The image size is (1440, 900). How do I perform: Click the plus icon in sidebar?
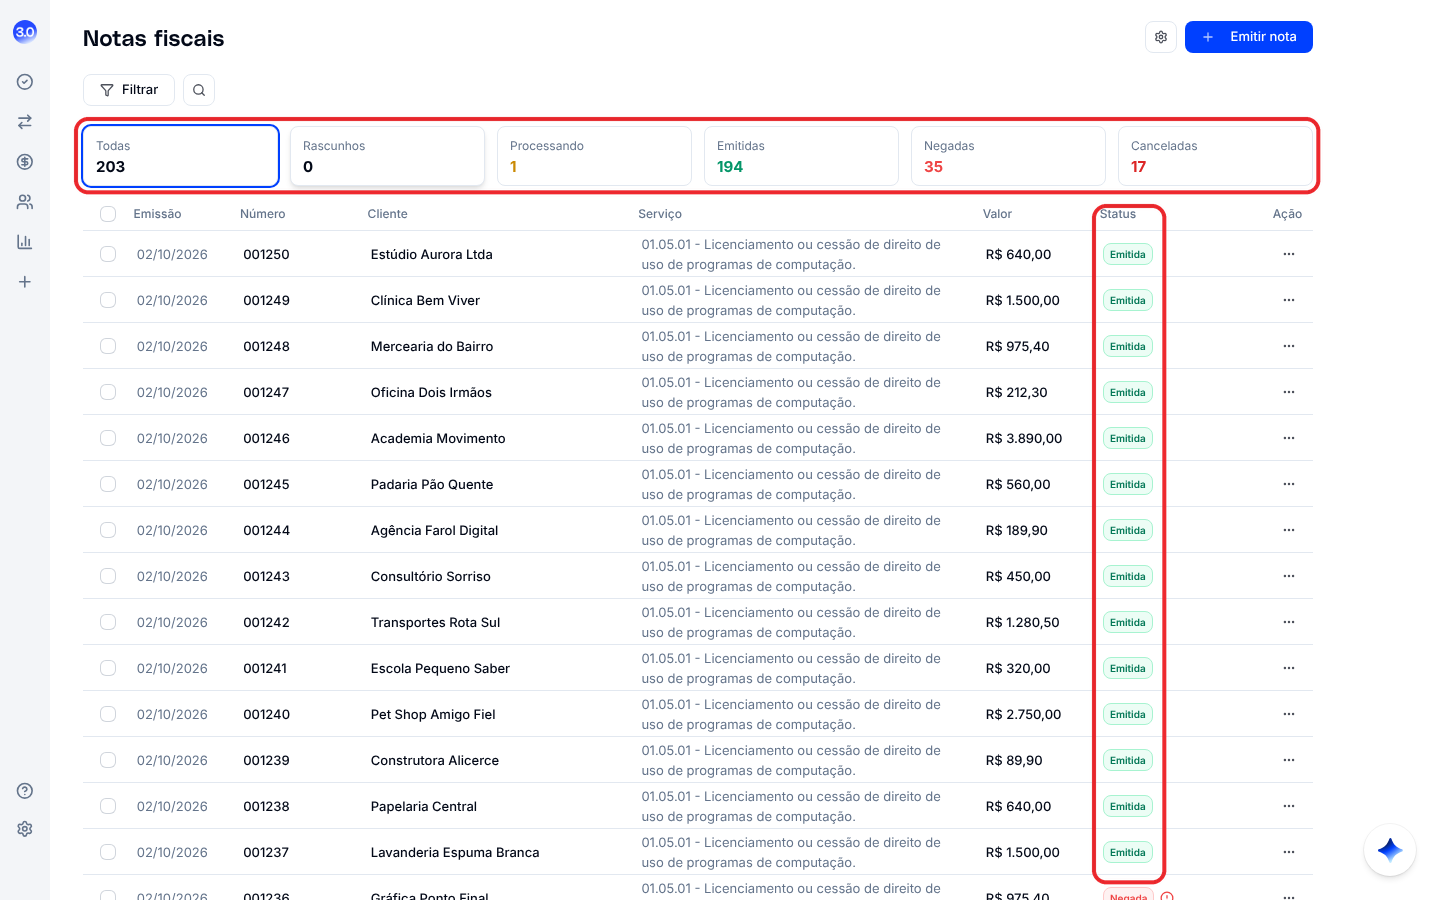pos(25,282)
